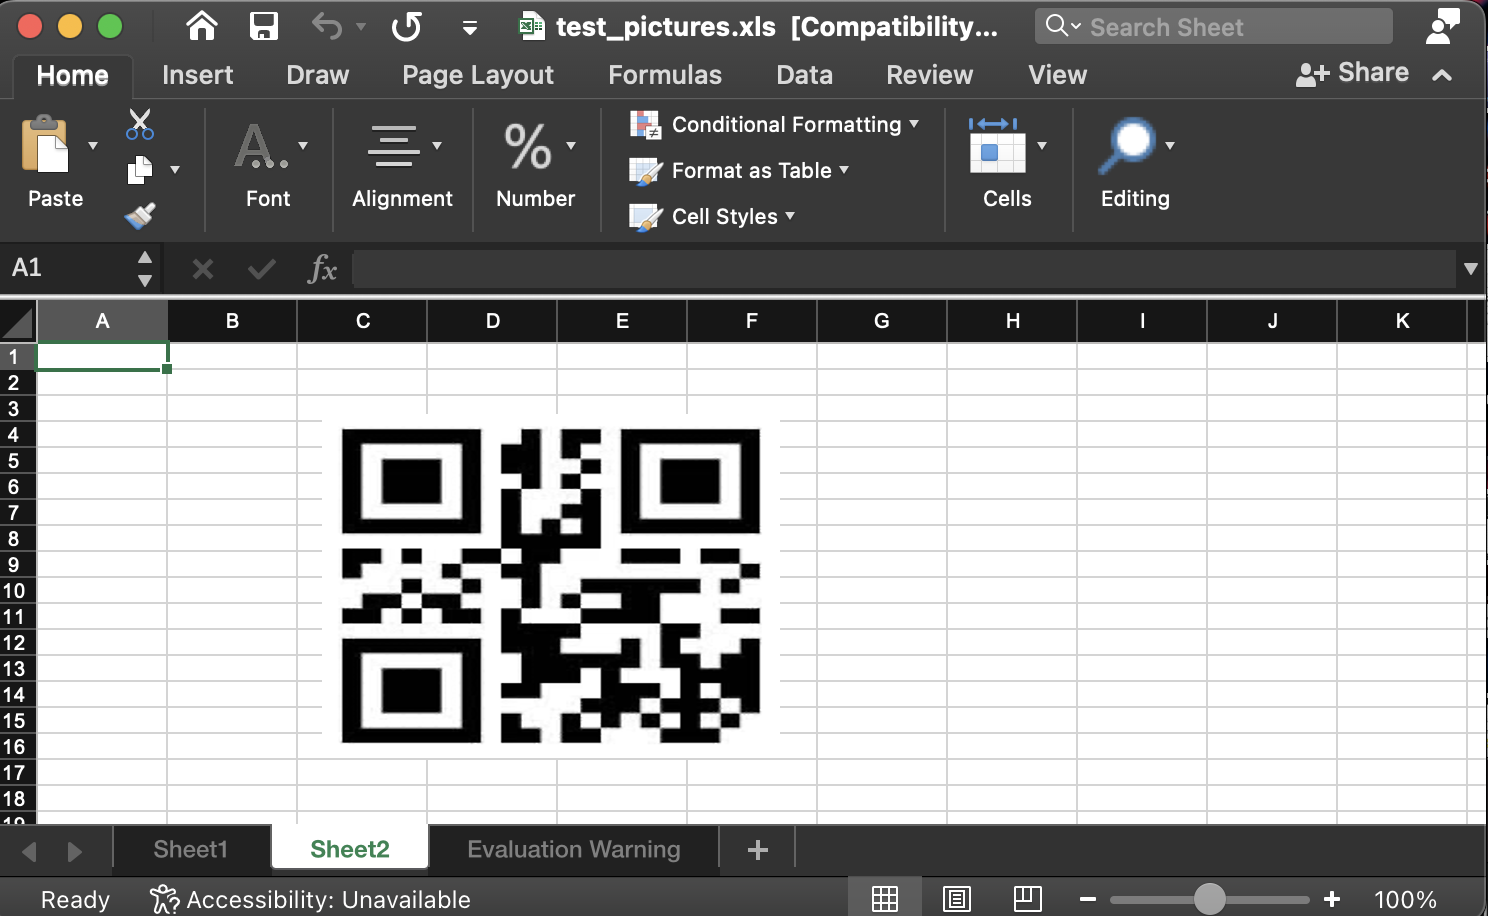Click the Copy icon in ribbon
Screen dimensions: 1488x916
coord(140,170)
